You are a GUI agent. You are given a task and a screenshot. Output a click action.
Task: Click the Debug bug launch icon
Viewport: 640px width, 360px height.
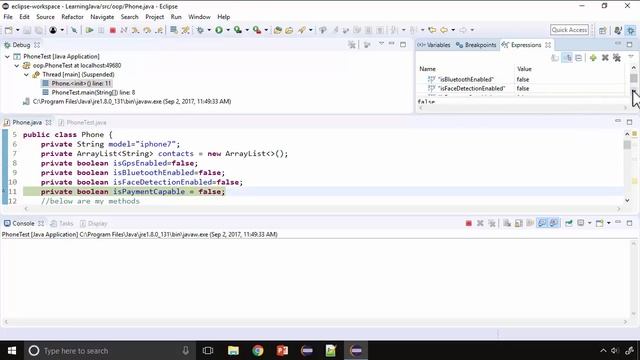coord(200,30)
